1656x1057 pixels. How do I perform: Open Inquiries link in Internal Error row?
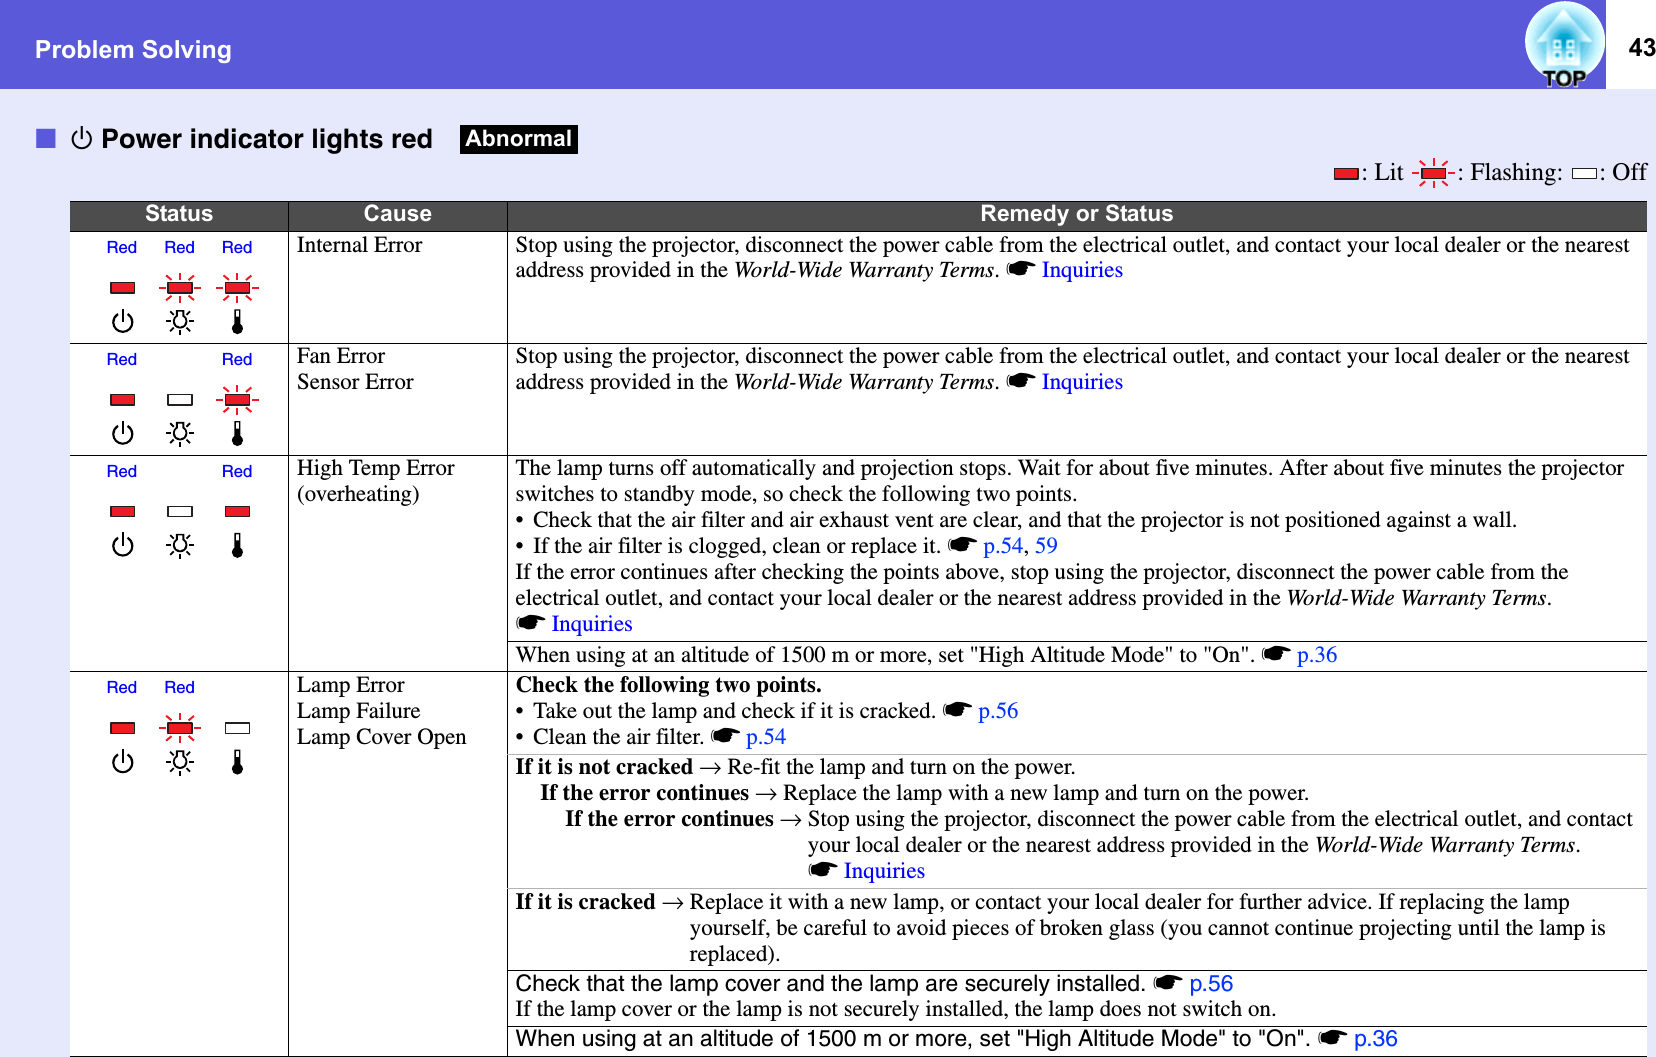1082,270
